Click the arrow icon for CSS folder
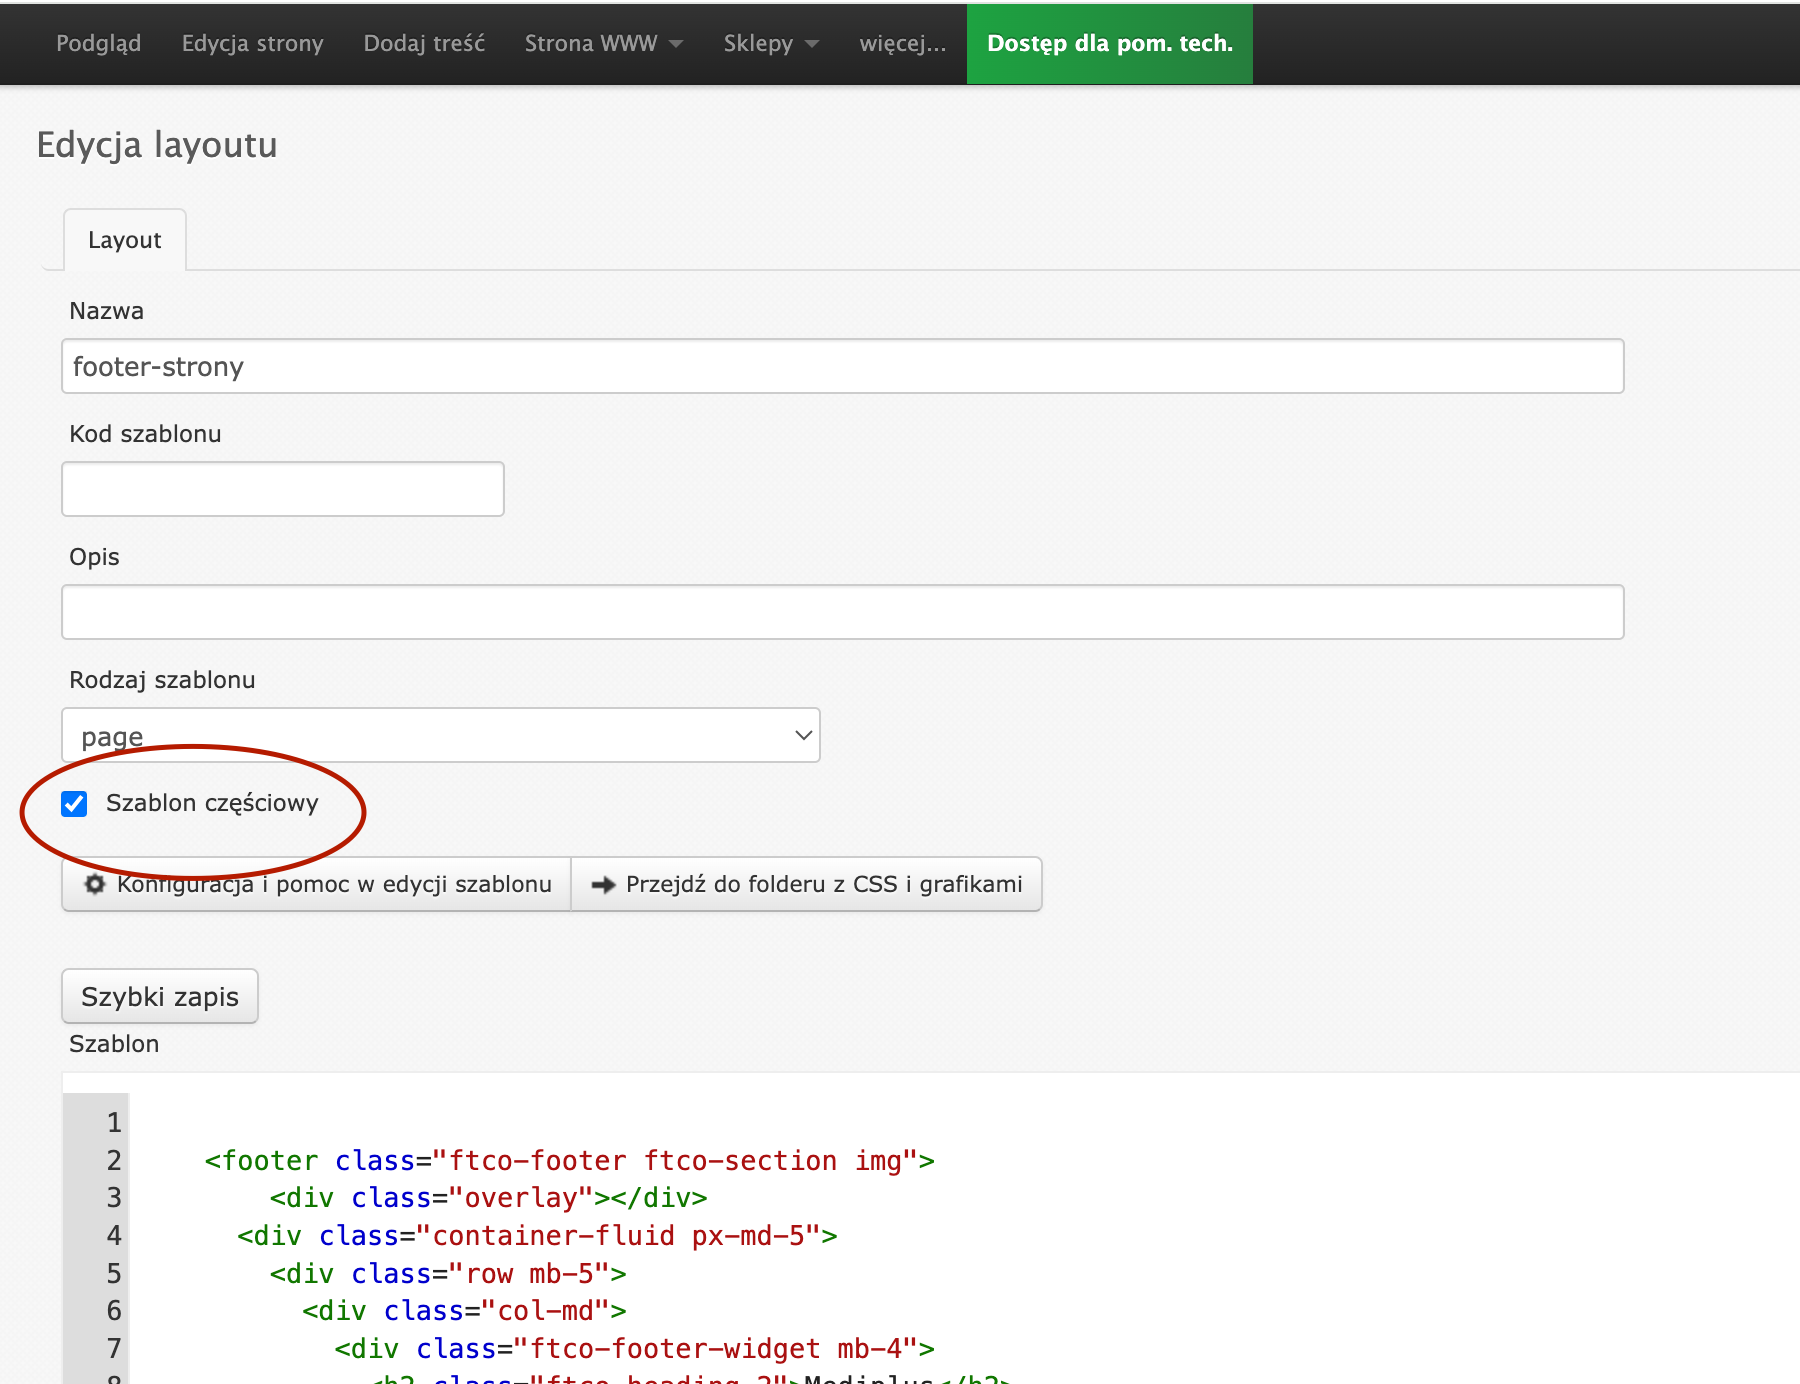The width and height of the screenshot is (1800, 1384). [x=603, y=884]
